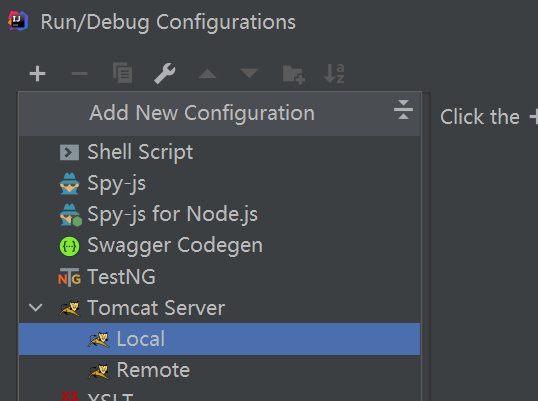Open templates with the wrench icon

click(165, 73)
